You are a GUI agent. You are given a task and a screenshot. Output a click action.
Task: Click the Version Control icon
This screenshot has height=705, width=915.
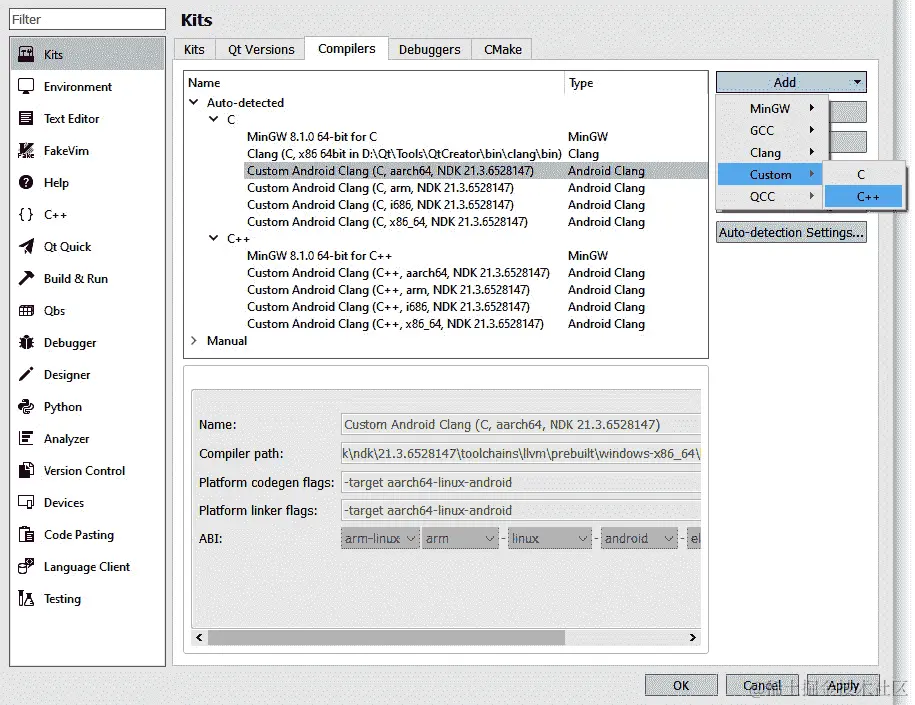pyautogui.click(x=26, y=470)
